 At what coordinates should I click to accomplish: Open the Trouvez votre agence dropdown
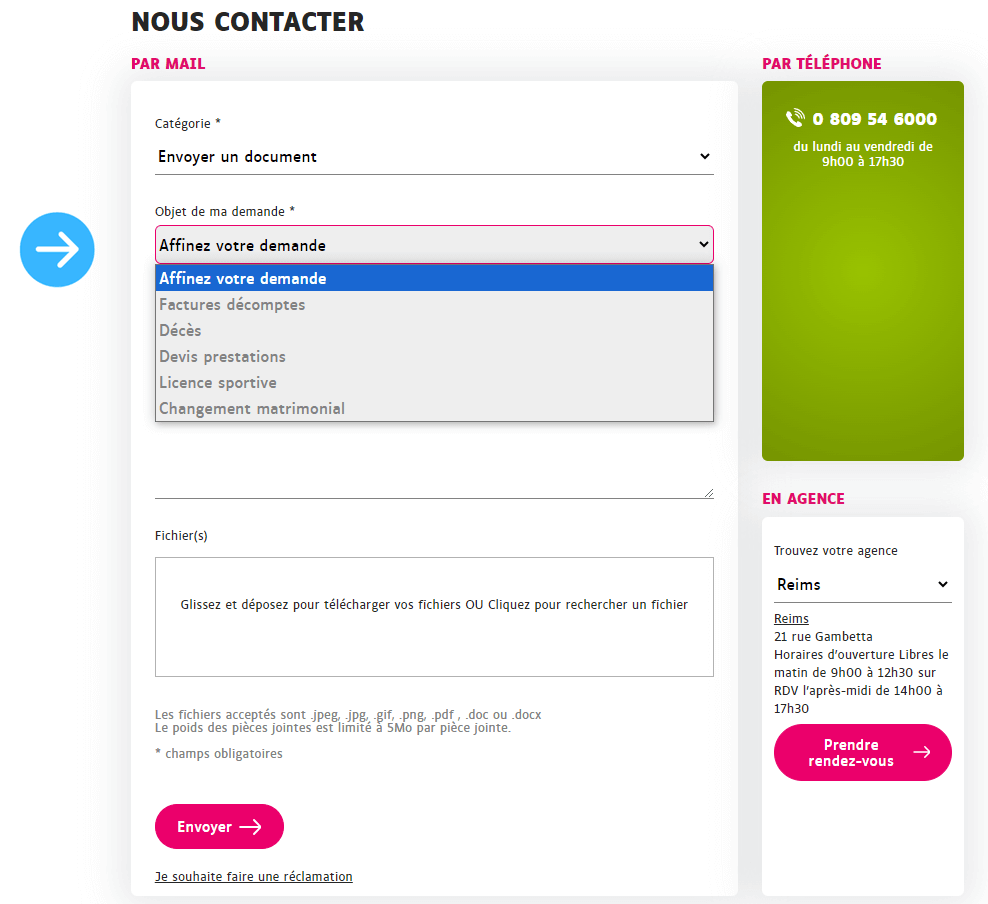click(x=862, y=585)
